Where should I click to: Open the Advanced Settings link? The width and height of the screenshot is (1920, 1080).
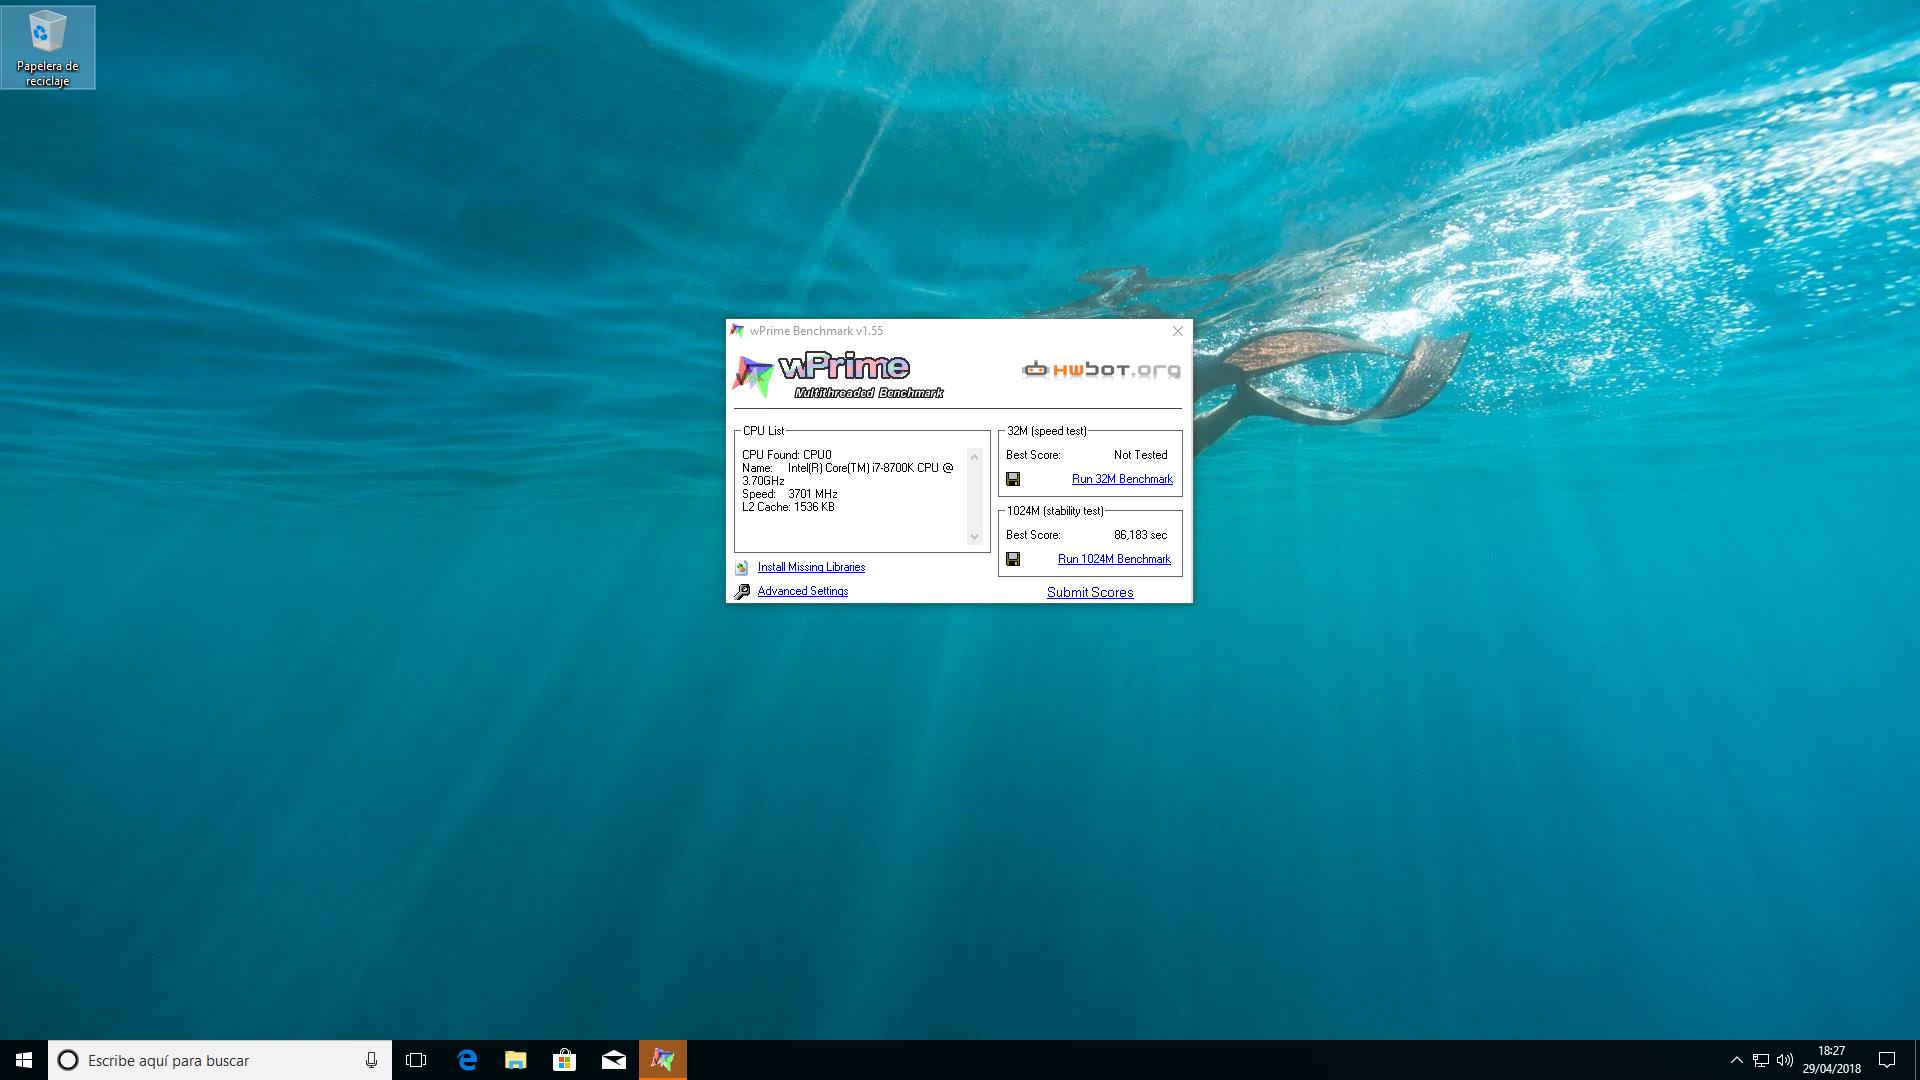tap(803, 592)
